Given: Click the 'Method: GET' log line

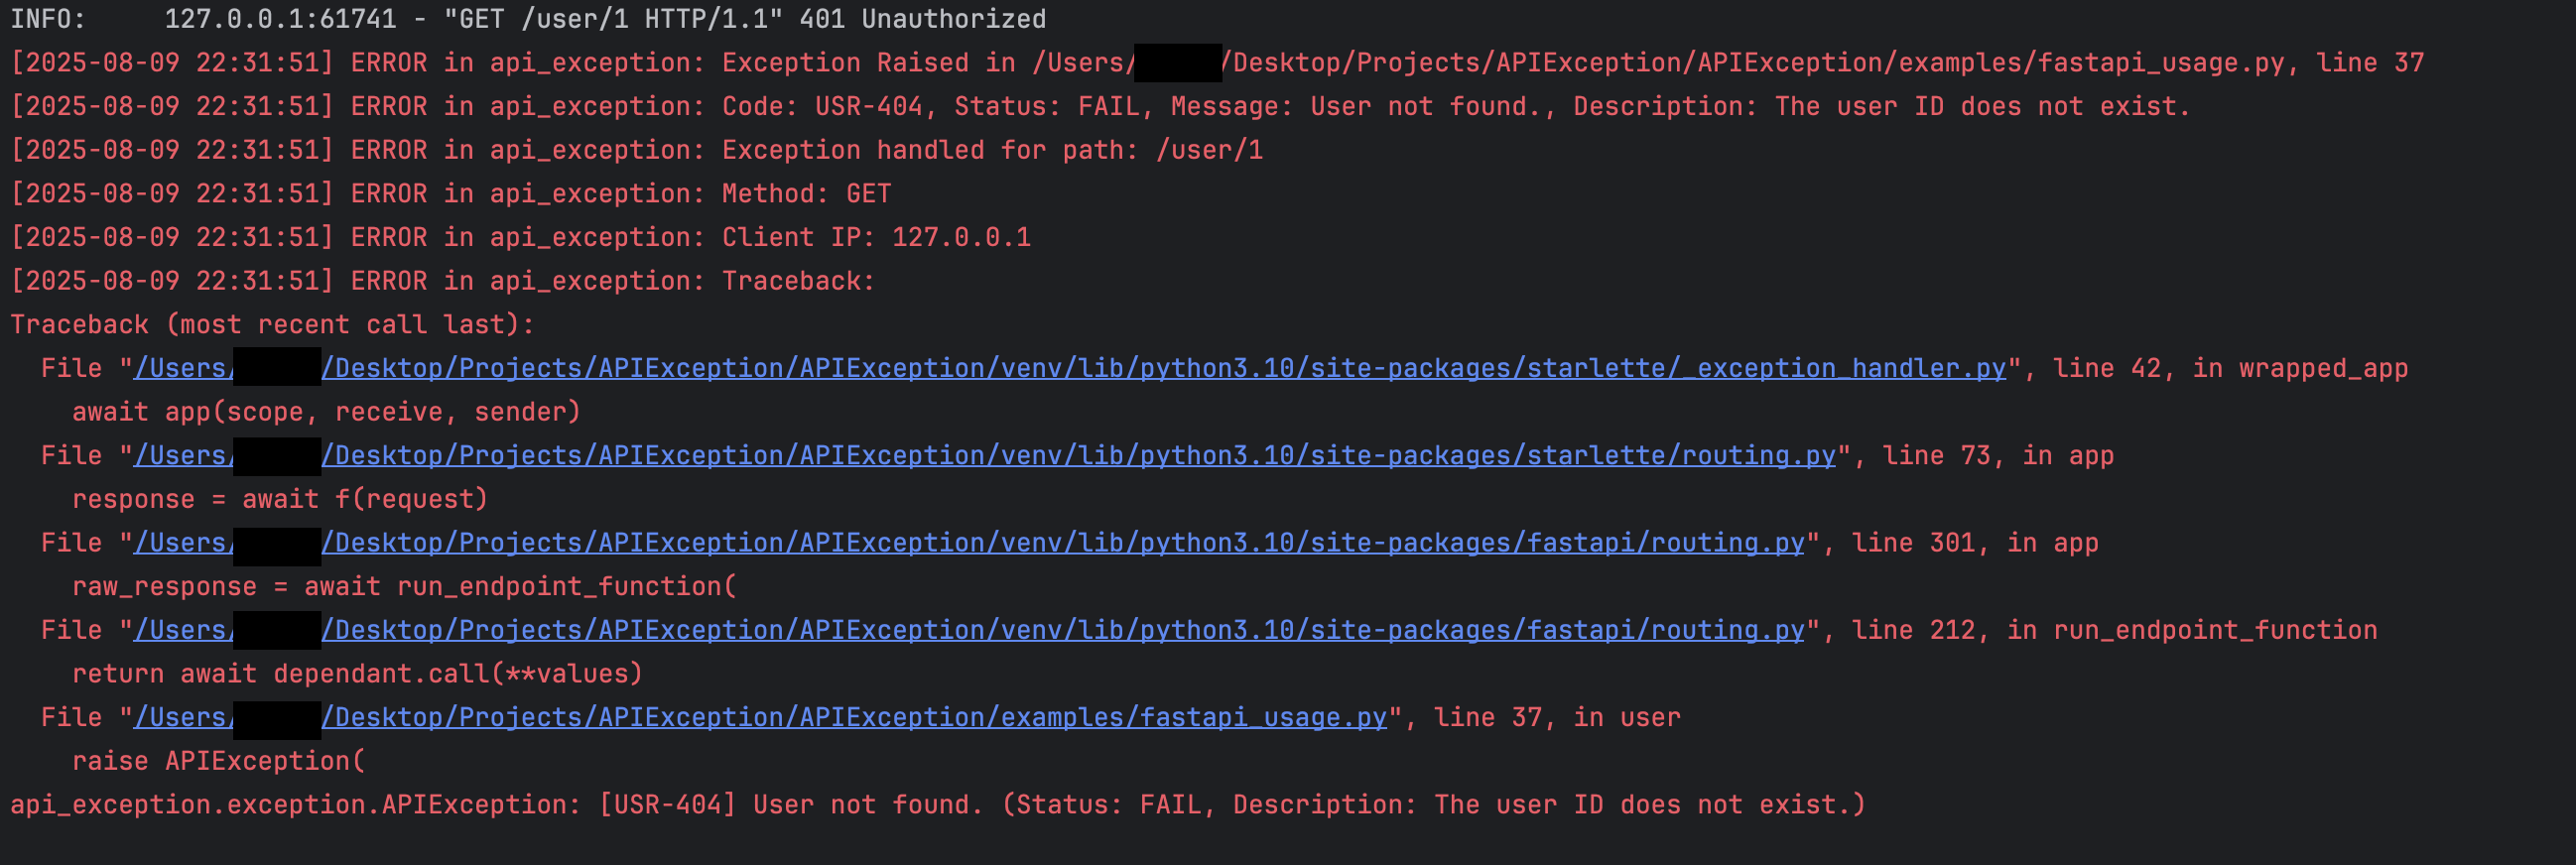Looking at the screenshot, I should tap(450, 194).
